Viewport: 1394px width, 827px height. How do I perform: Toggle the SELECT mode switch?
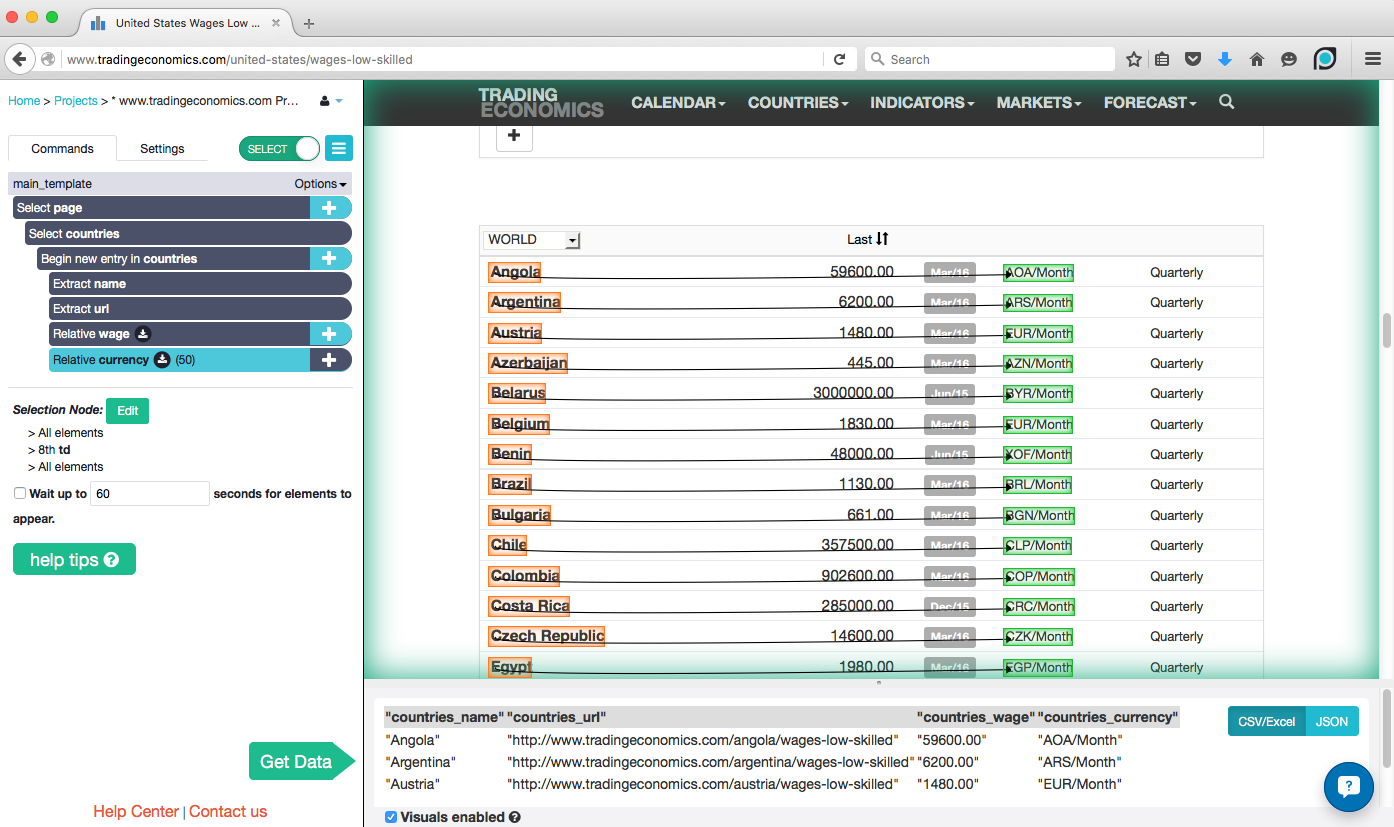tap(279, 149)
